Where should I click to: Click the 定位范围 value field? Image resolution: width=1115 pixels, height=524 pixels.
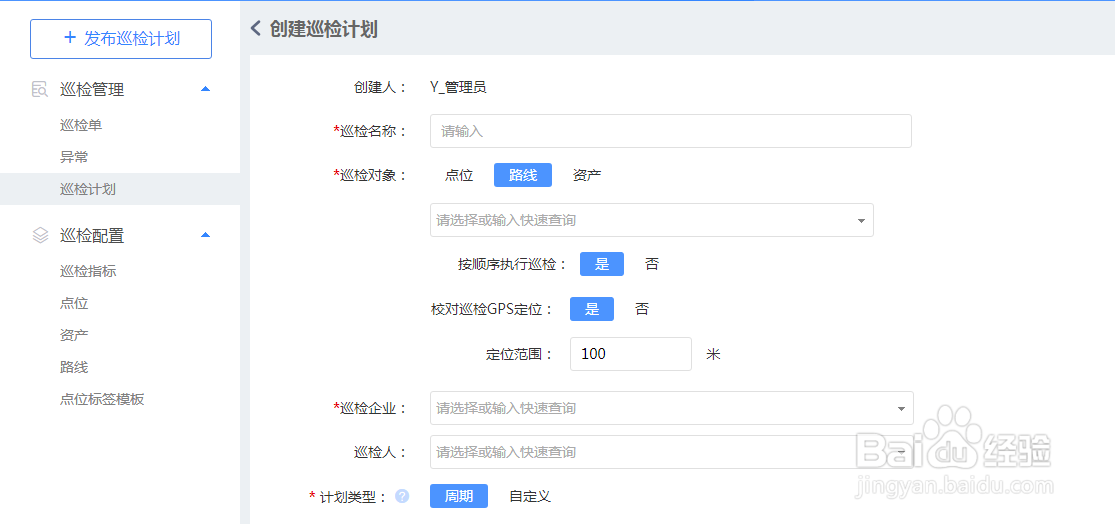(630, 354)
